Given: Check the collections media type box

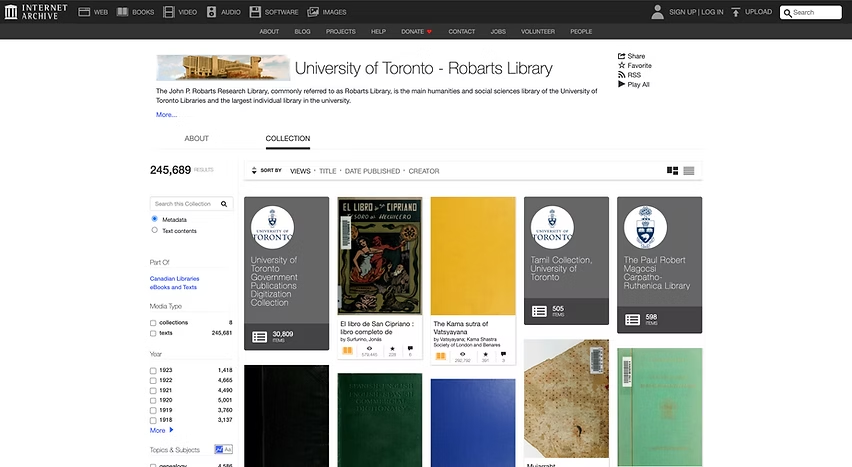Looking at the screenshot, I should point(153,323).
